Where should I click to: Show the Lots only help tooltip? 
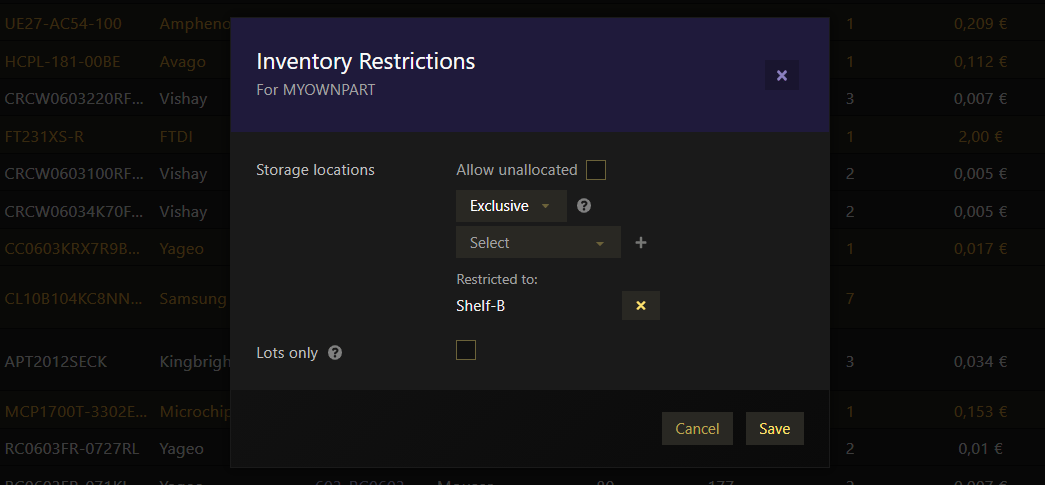335,353
